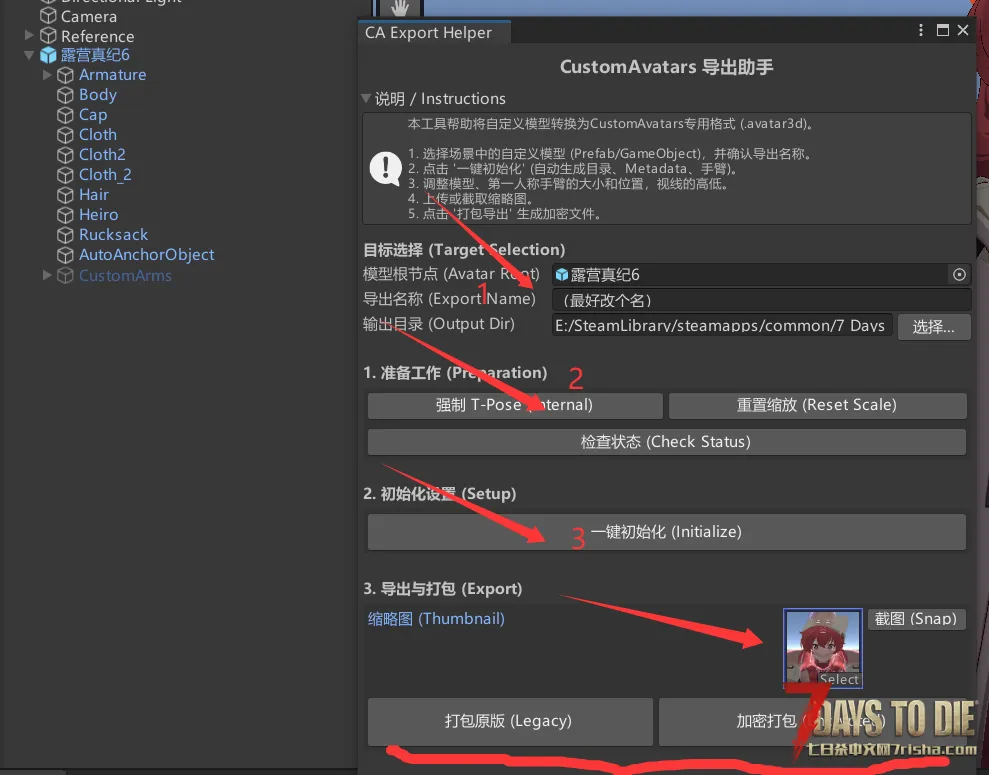The width and height of the screenshot is (989, 775).
Task: Open the CA Export Helper panel options menu
Action: click(x=921, y=31)
